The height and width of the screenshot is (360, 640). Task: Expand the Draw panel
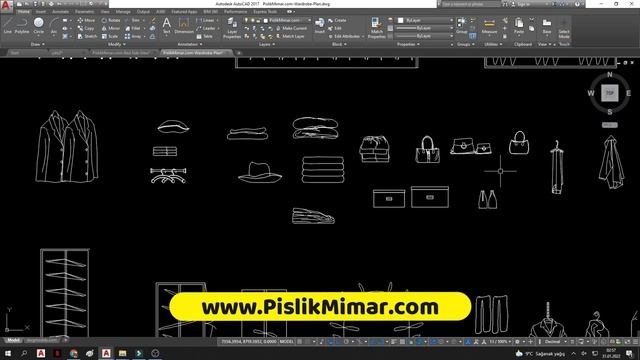click(38, 44)
